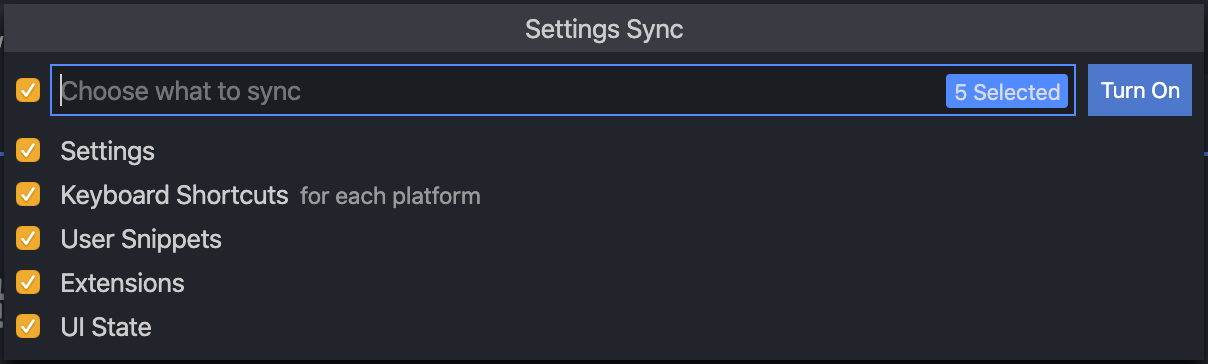Untick the Extensions checkbox
The height and width of the screenshot is (364, 1208).
pyautogui.click(x=28, y=283)
